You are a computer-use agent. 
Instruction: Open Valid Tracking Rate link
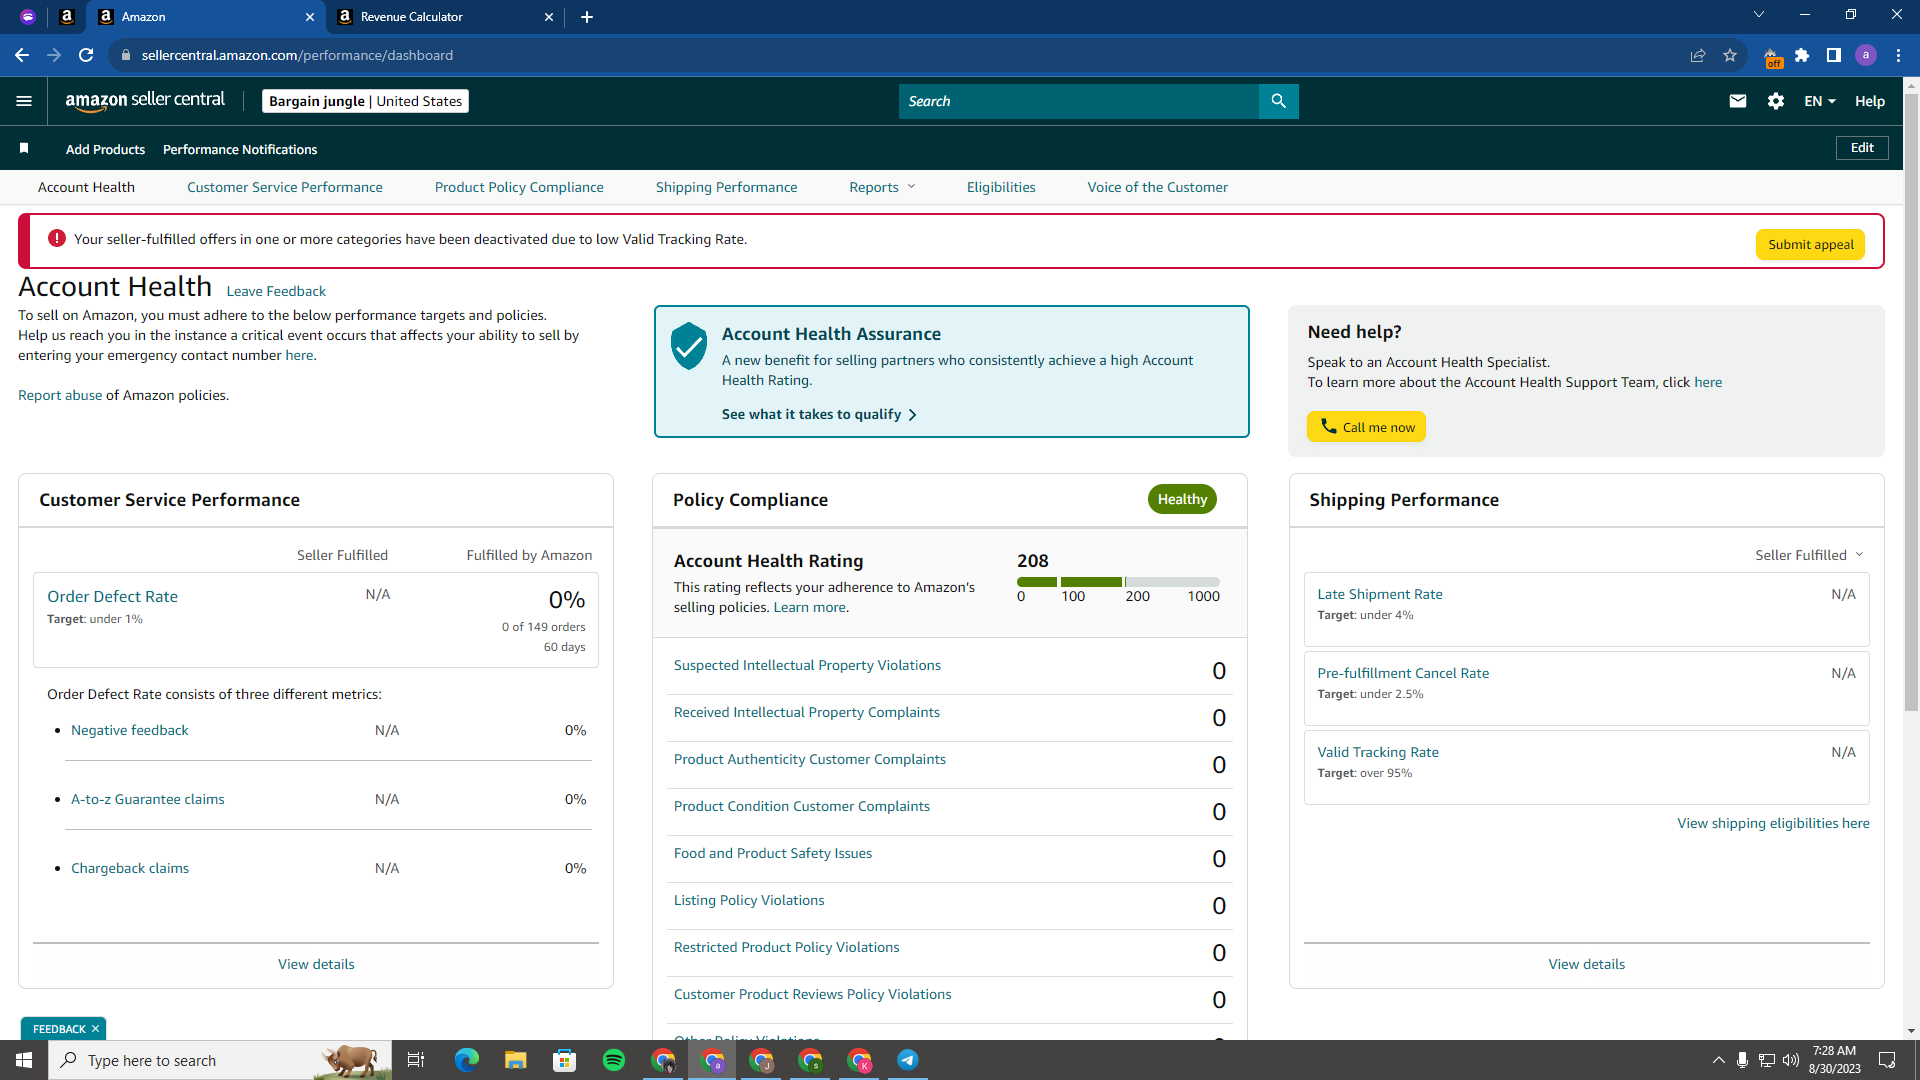click(1378, 752)
